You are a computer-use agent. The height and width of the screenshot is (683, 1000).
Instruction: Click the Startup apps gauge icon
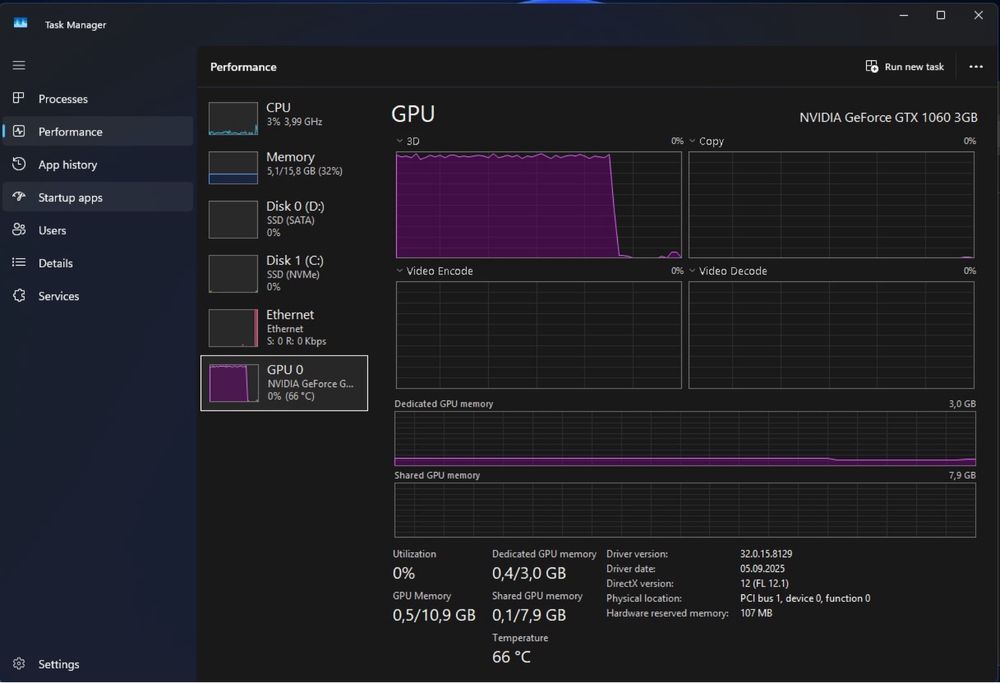pos(19,196)
